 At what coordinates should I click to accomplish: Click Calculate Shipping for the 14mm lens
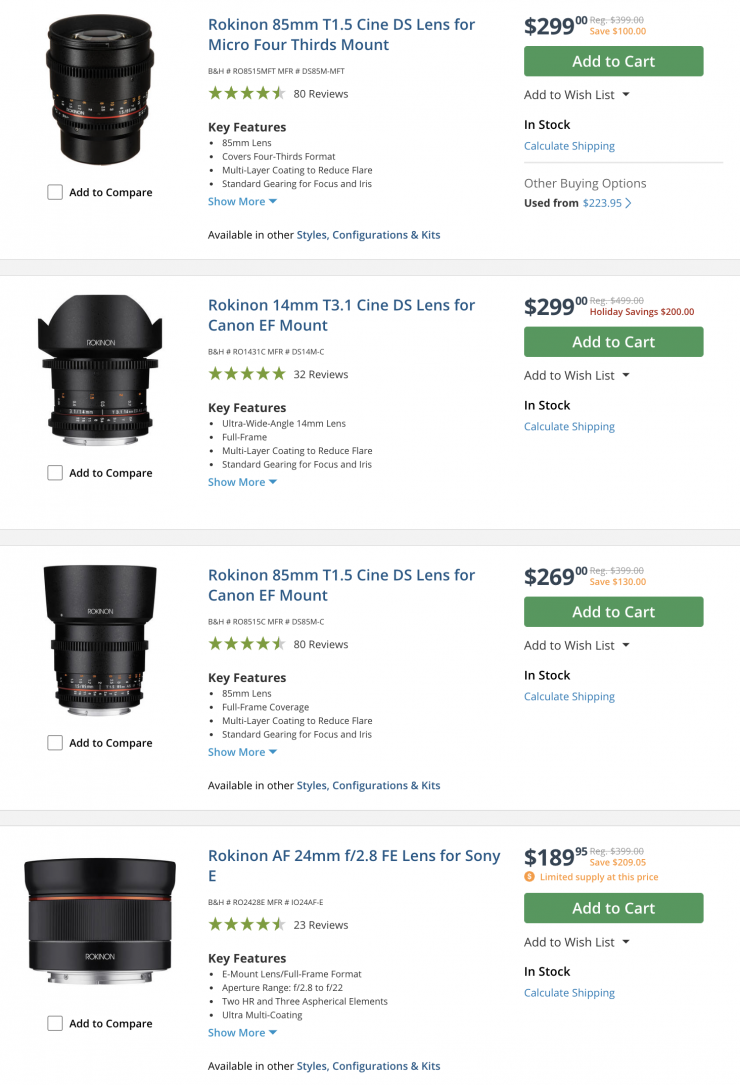coord(569,427)
